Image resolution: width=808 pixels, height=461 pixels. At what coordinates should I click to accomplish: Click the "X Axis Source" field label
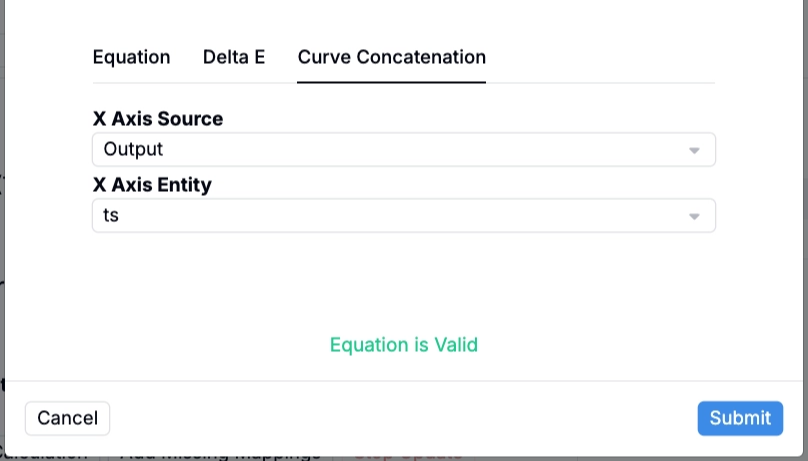tap(158, 119)
